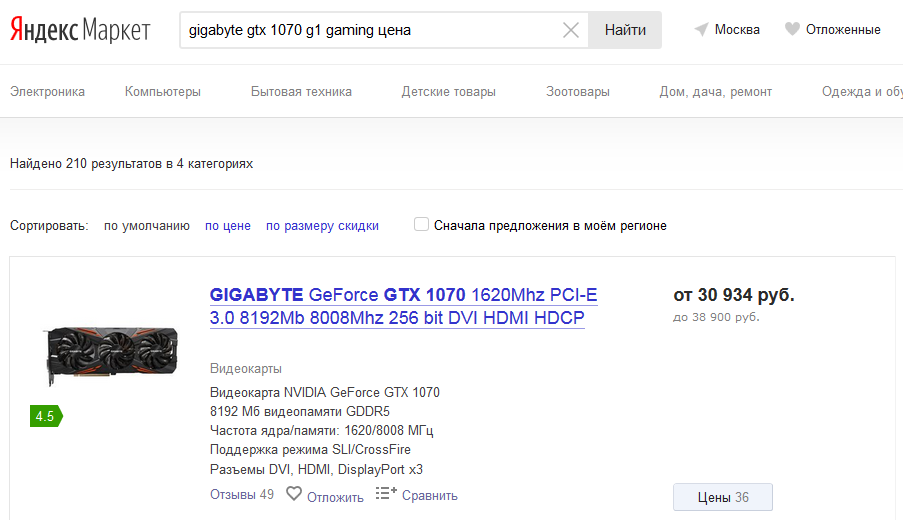Open the Gigabyte GTX 1070 product thumbnail

[x=111, y=354]
